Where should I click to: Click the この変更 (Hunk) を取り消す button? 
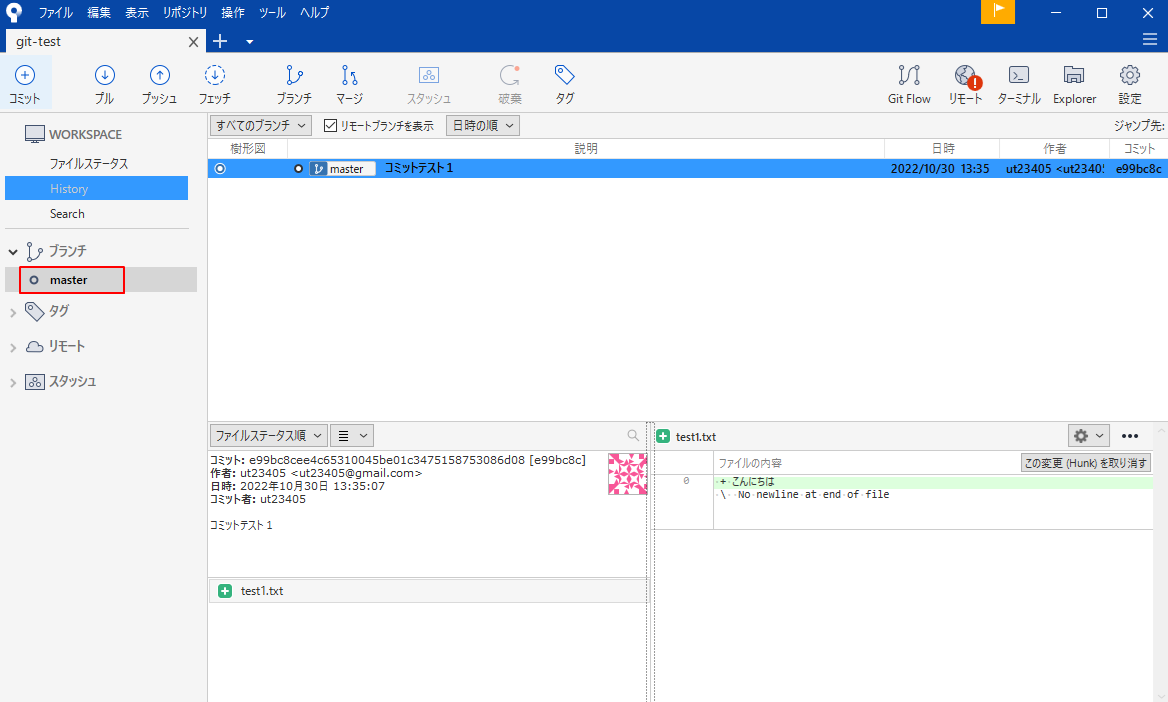point(1085,463)
